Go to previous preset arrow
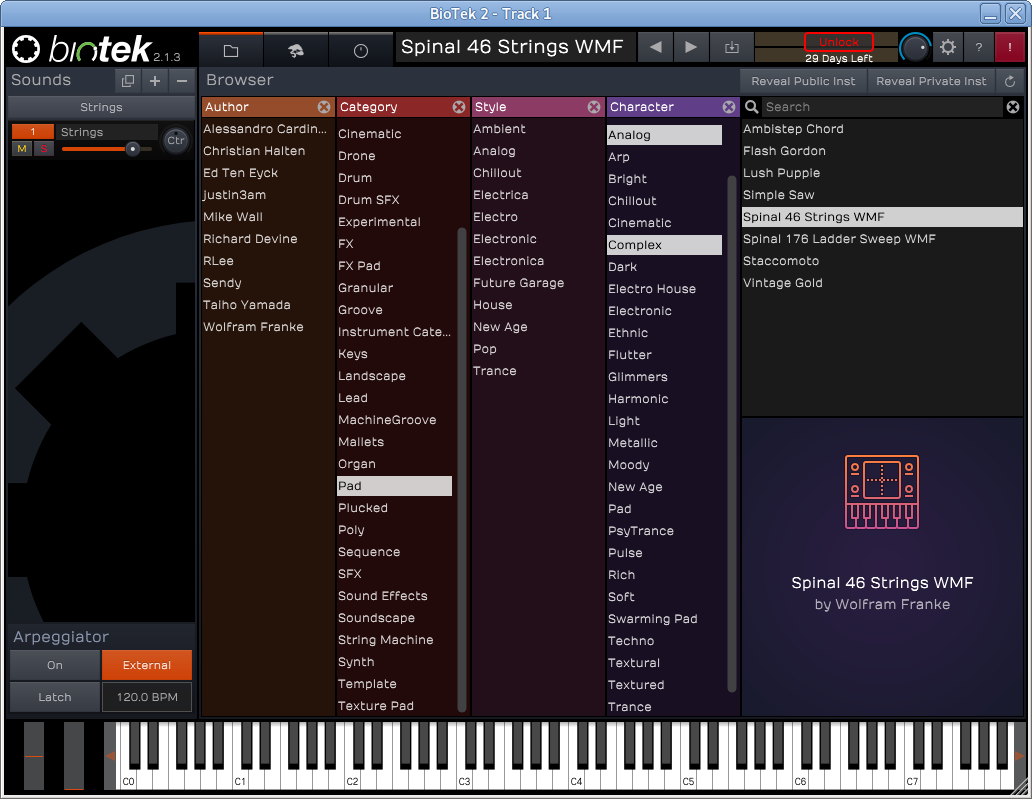Screen dimensions: 1032x799 point(655,47)
